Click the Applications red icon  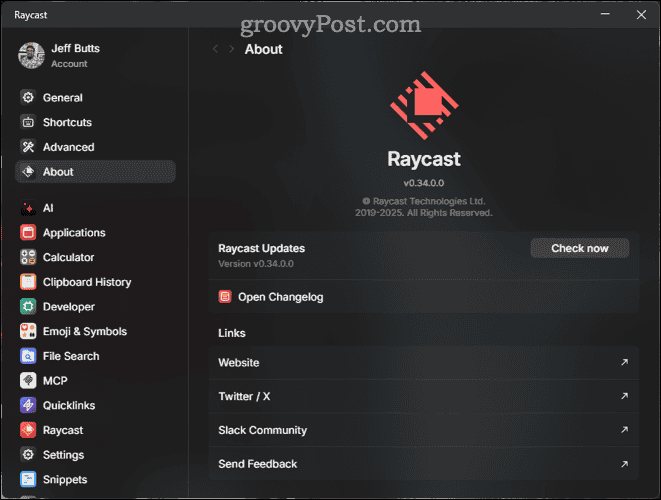point(28,233)
